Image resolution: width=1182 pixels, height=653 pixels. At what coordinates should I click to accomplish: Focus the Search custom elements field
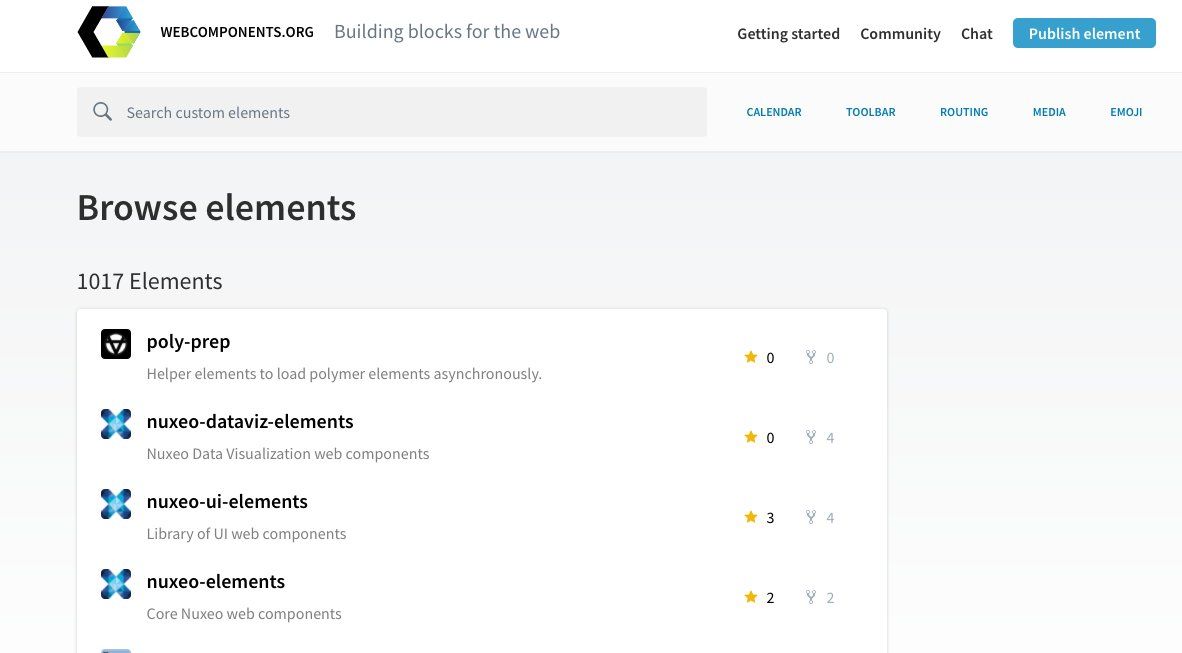coord(410,112)
